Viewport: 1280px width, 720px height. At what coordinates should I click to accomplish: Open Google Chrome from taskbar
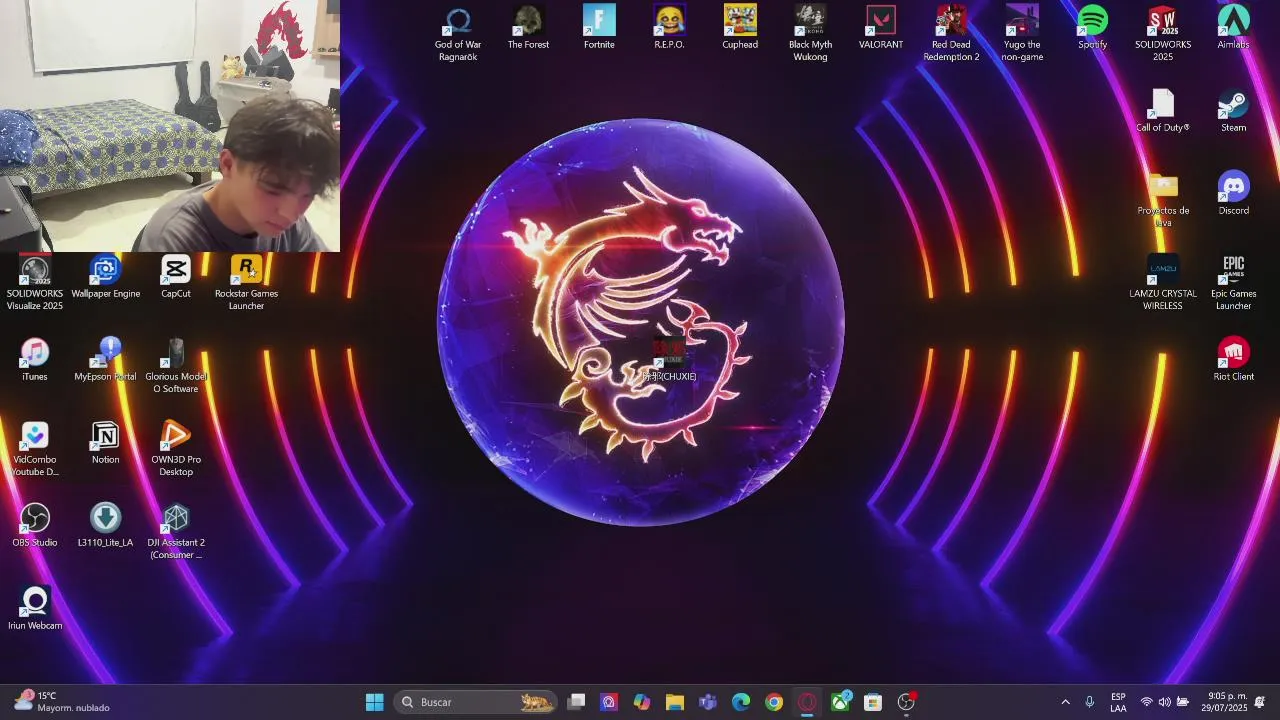(x=774, y=702)
